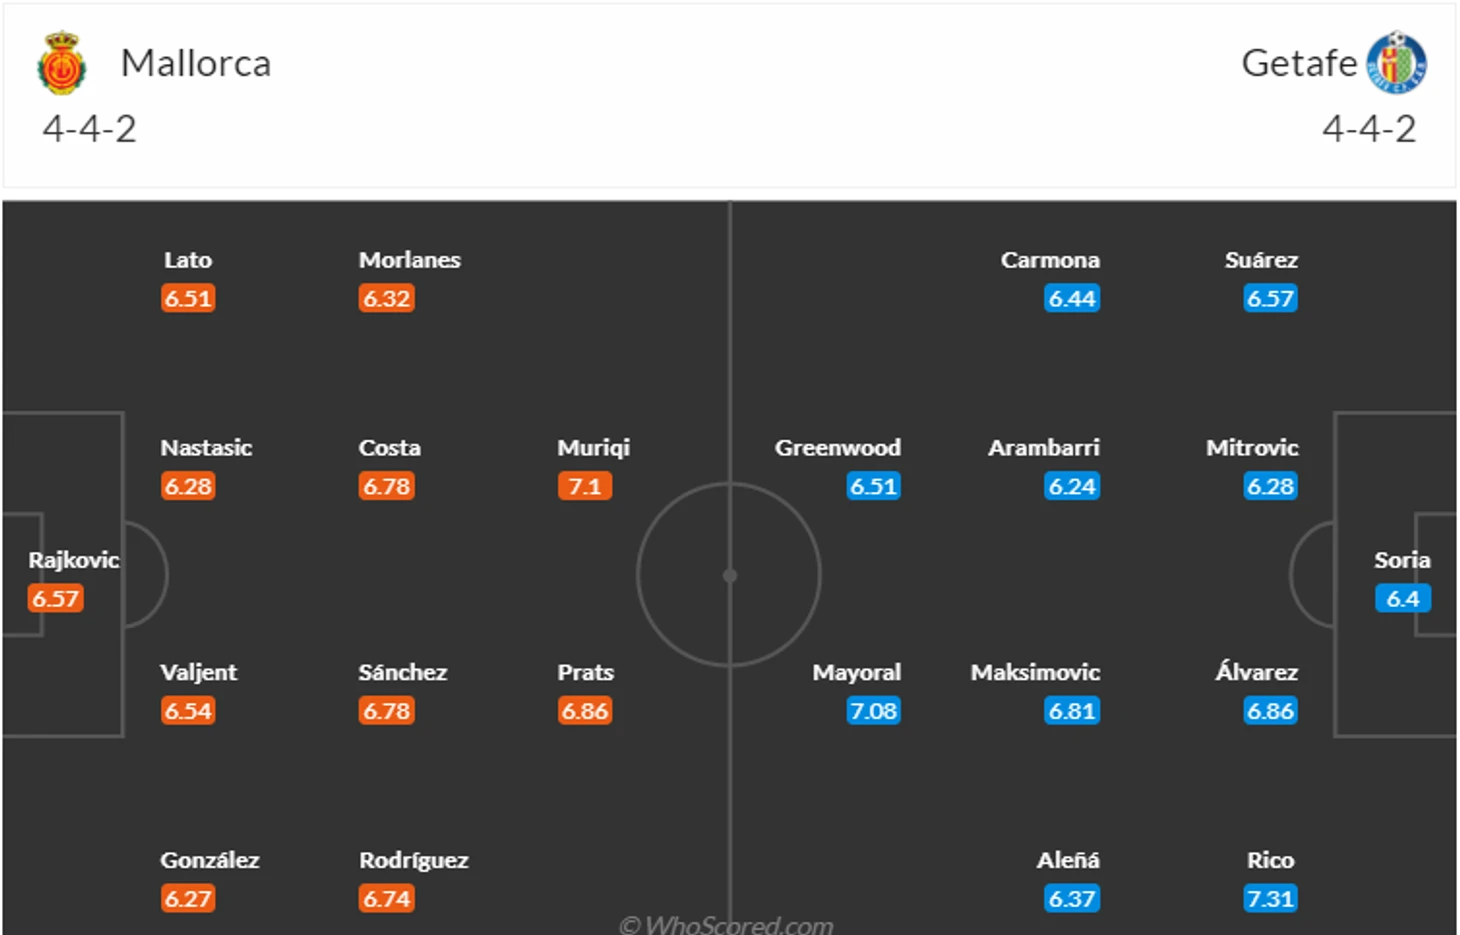This screenshot has width=1460, height=935.
Task: Click Soria's 6.4 goalkeeper rating badge
Action: [x=1403, y=598]
